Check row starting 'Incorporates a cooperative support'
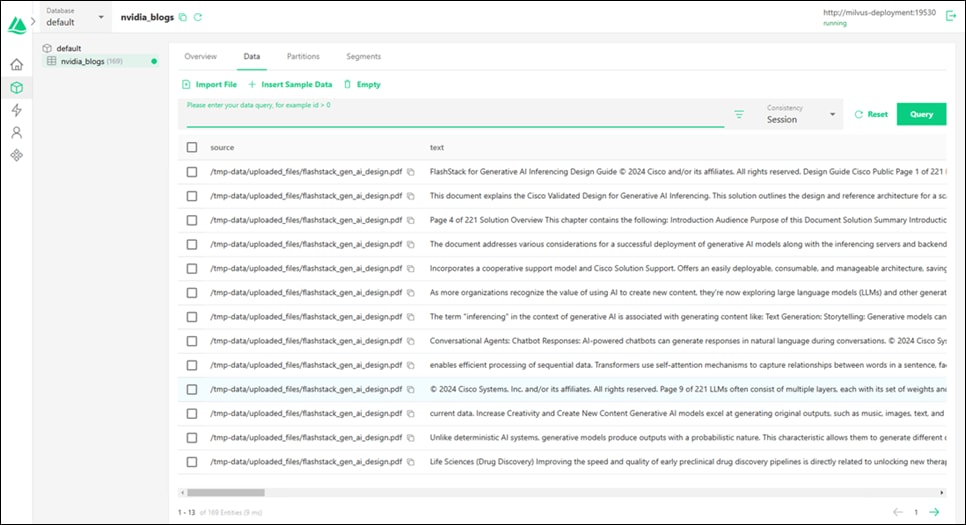Image resolution: width=966 pixels, height=525 pixels. [x=192, y=269]
